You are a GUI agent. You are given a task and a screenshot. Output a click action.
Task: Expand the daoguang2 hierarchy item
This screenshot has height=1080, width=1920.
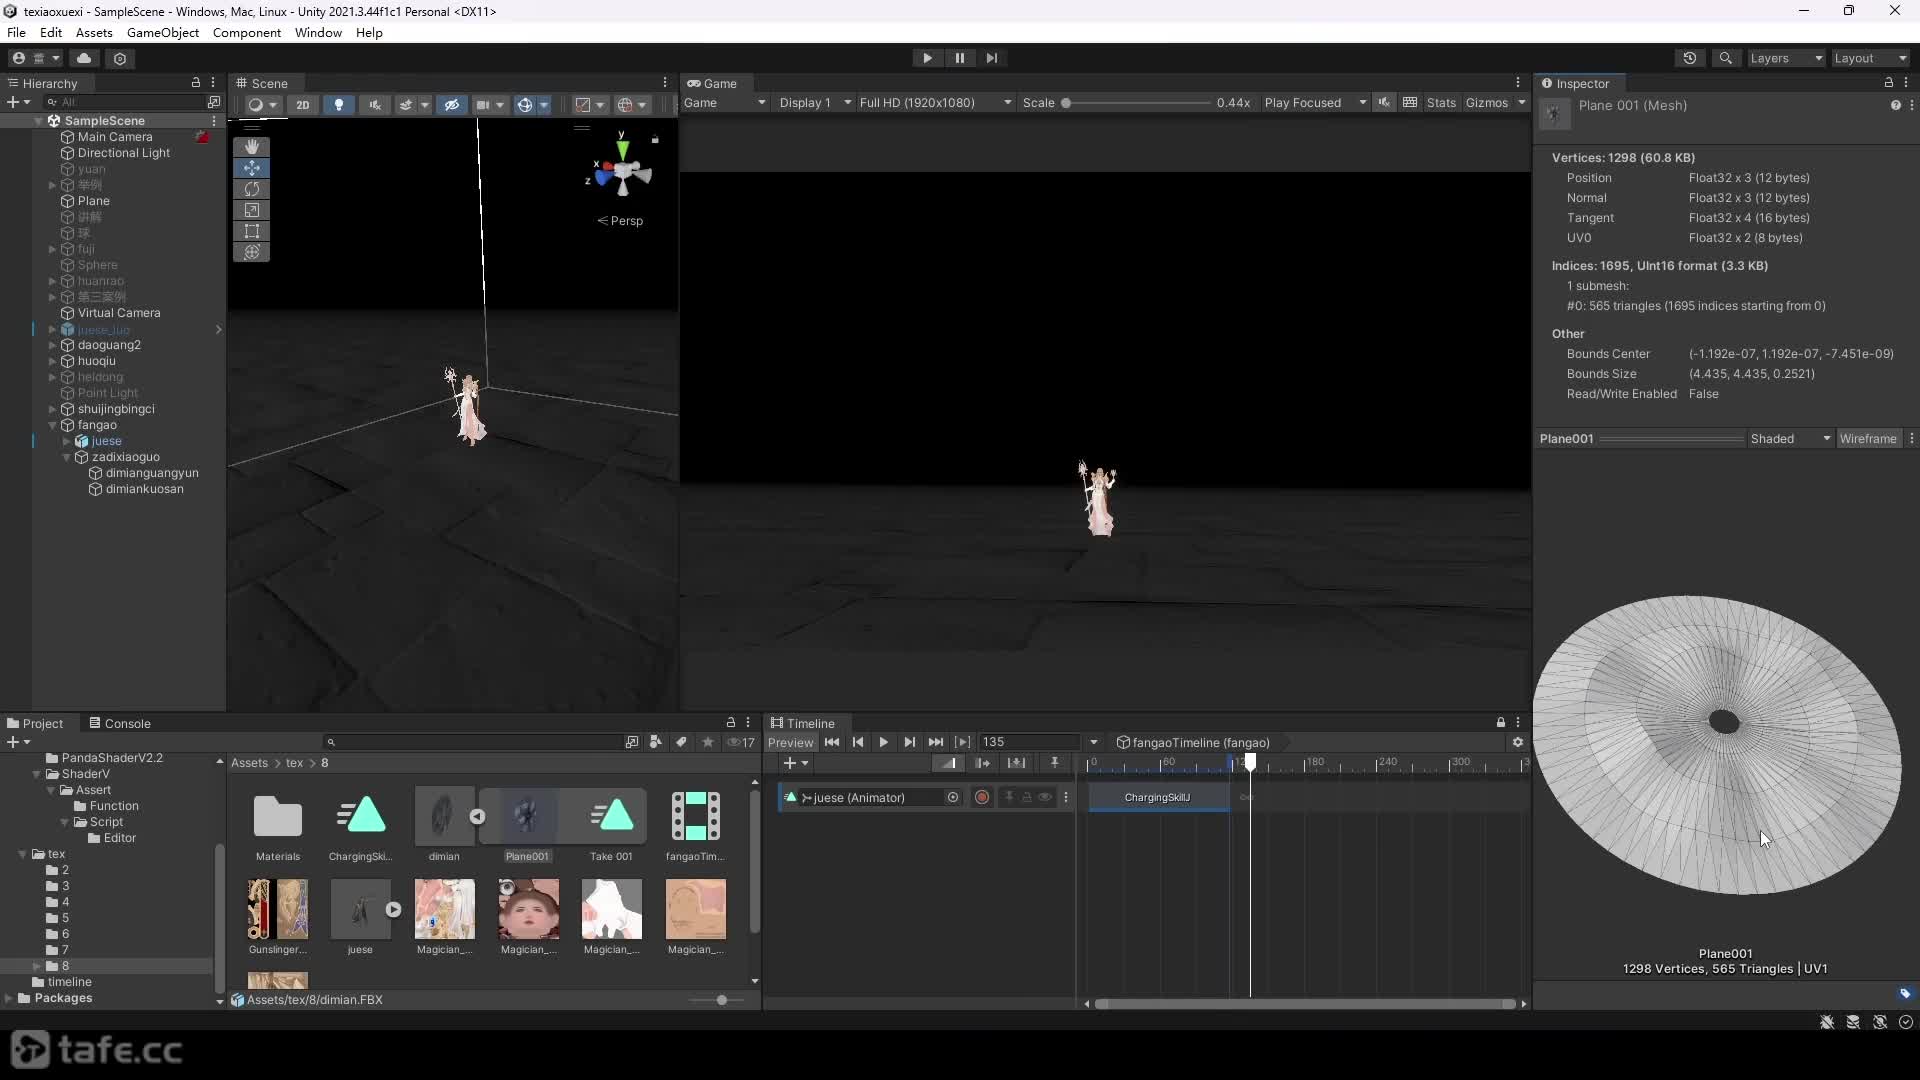(53, 345)
